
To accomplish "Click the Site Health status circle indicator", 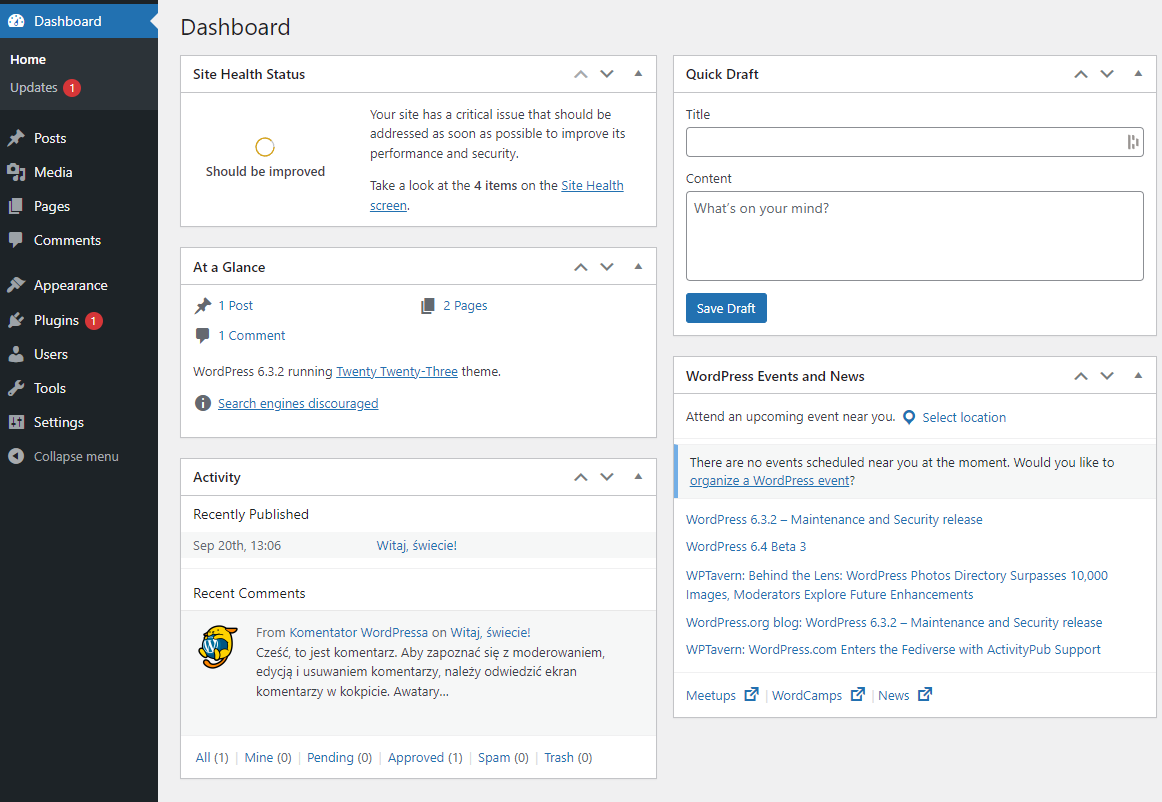I will tap(265, 147).
